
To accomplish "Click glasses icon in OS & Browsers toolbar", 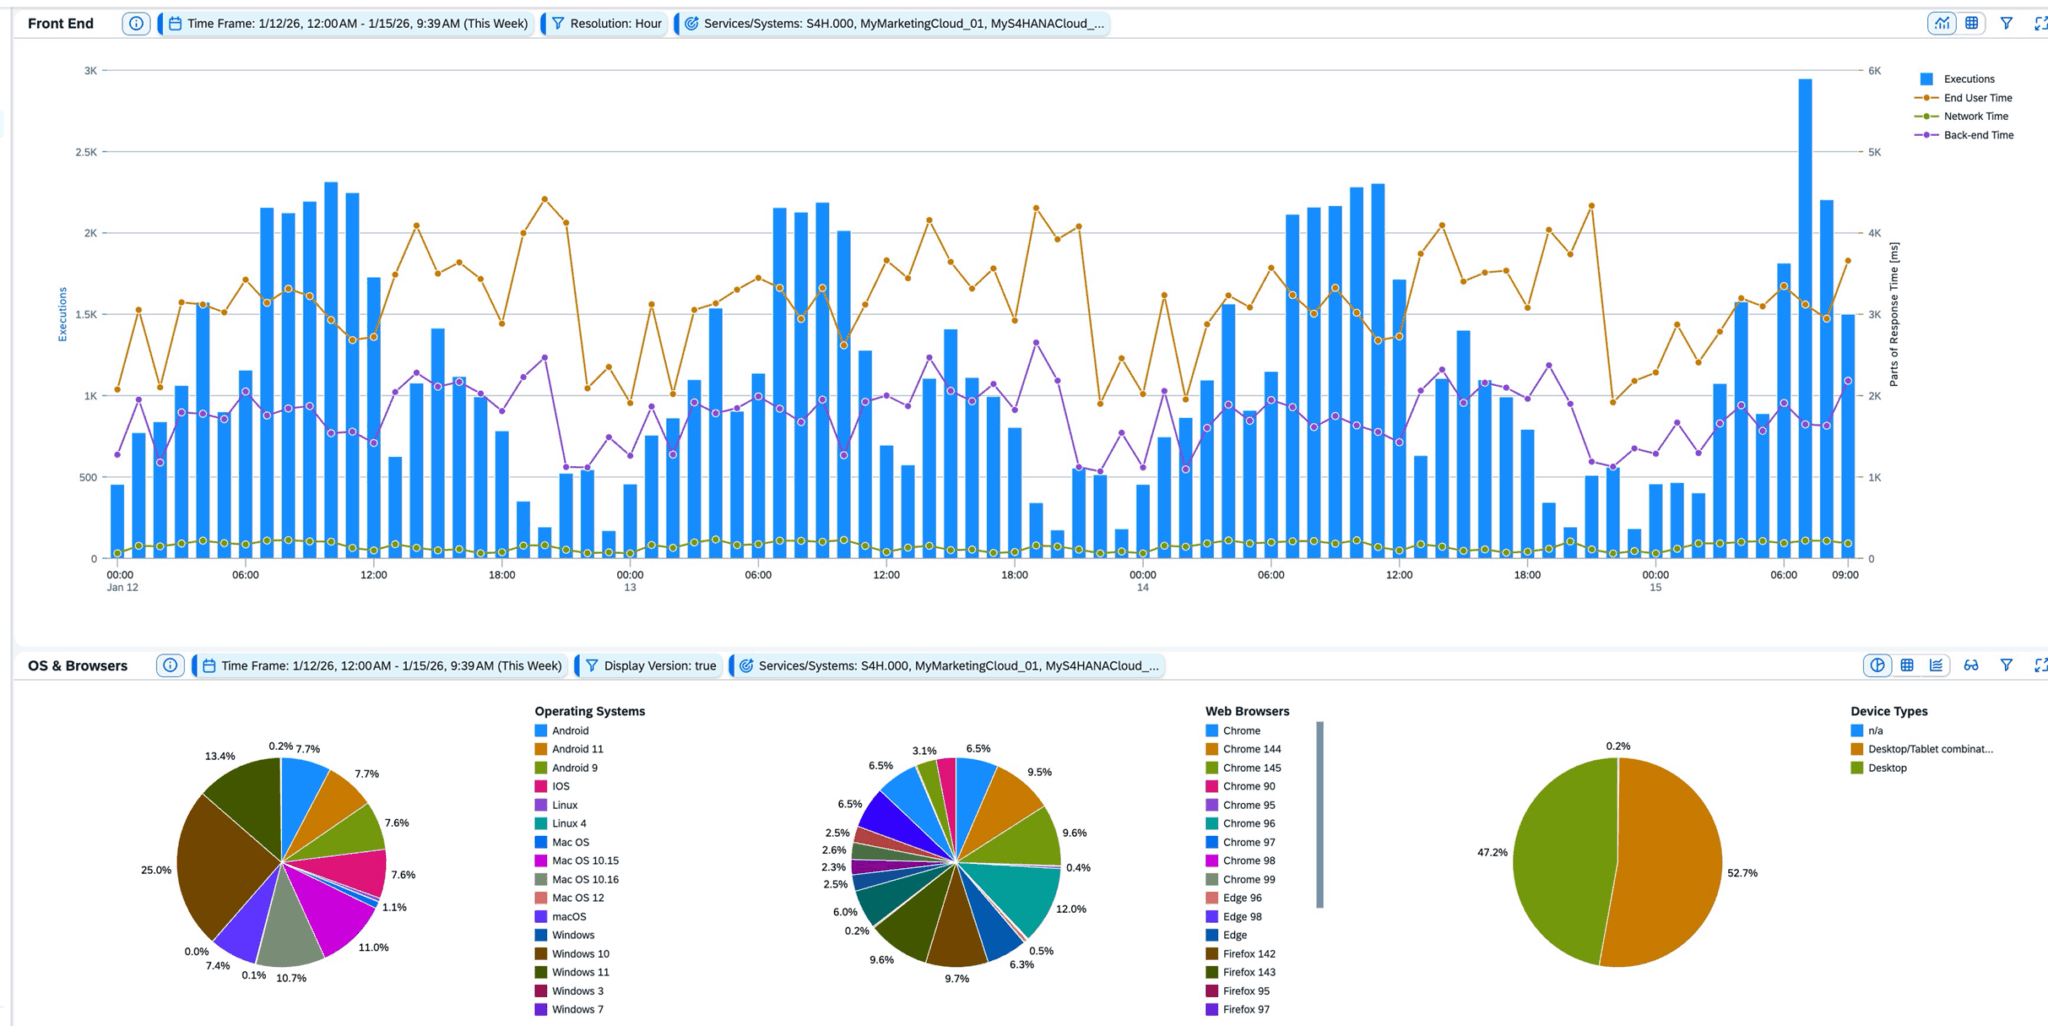I will pos(1971,665).
